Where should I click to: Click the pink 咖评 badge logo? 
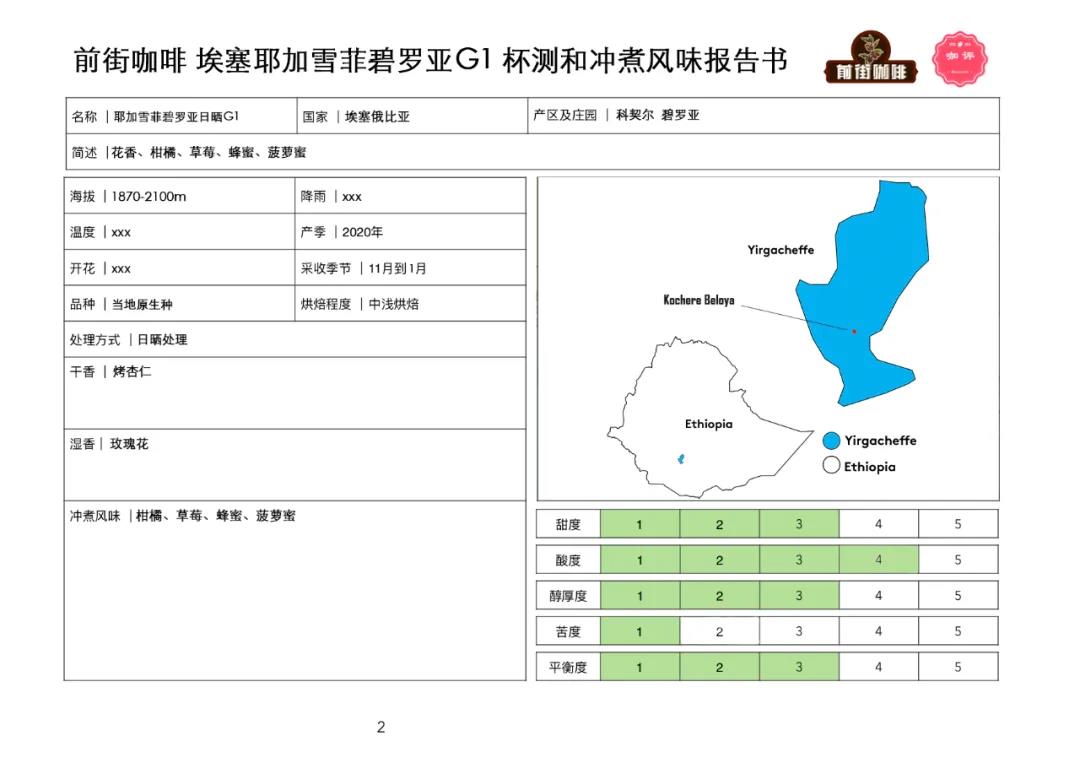[954, 58]
